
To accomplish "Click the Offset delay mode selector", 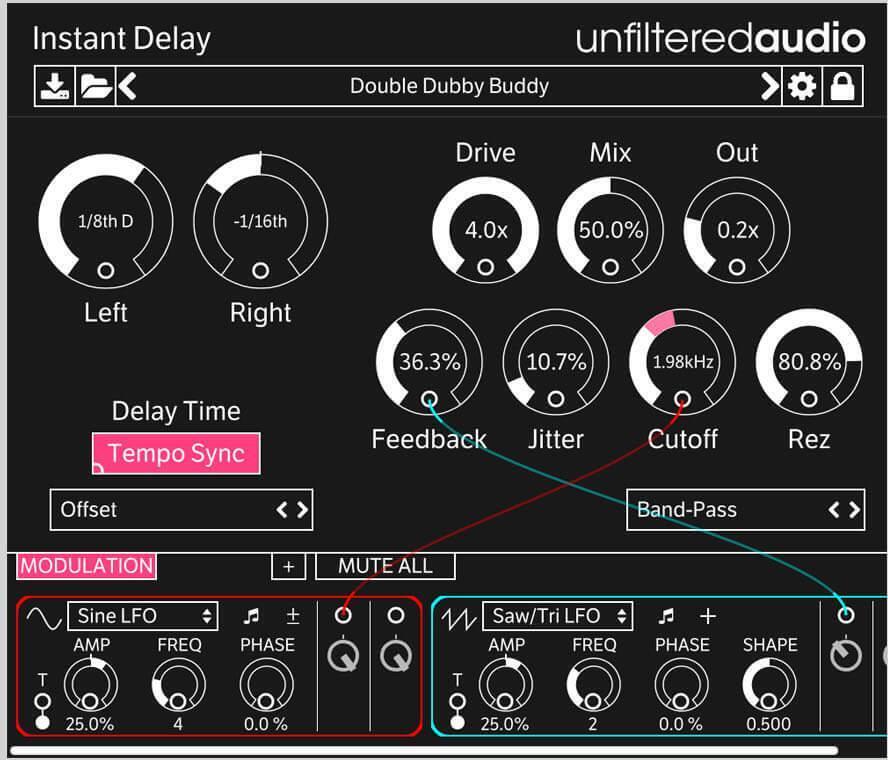I will click(180, 509).
